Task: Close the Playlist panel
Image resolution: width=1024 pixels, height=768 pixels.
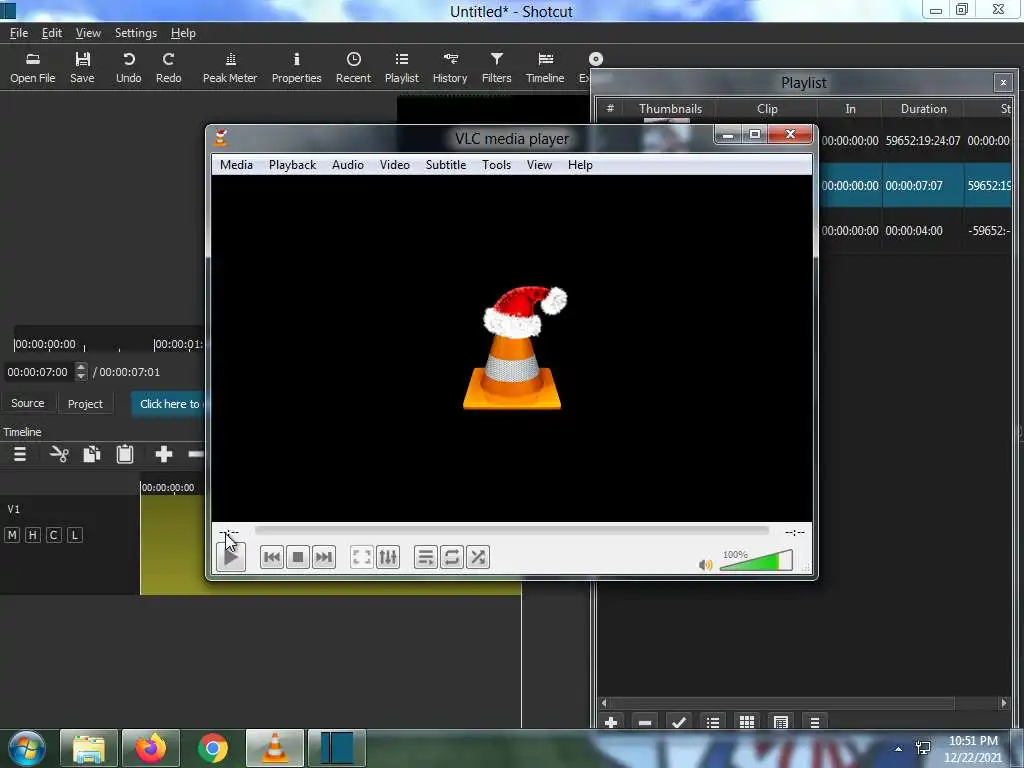Action: tap(1003, 83)
